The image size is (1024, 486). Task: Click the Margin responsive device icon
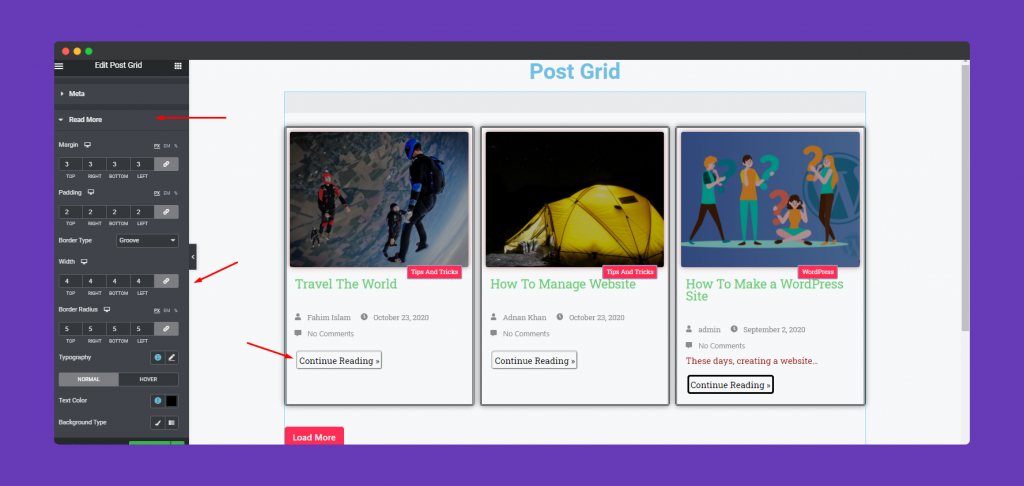(x=87, y=145)
